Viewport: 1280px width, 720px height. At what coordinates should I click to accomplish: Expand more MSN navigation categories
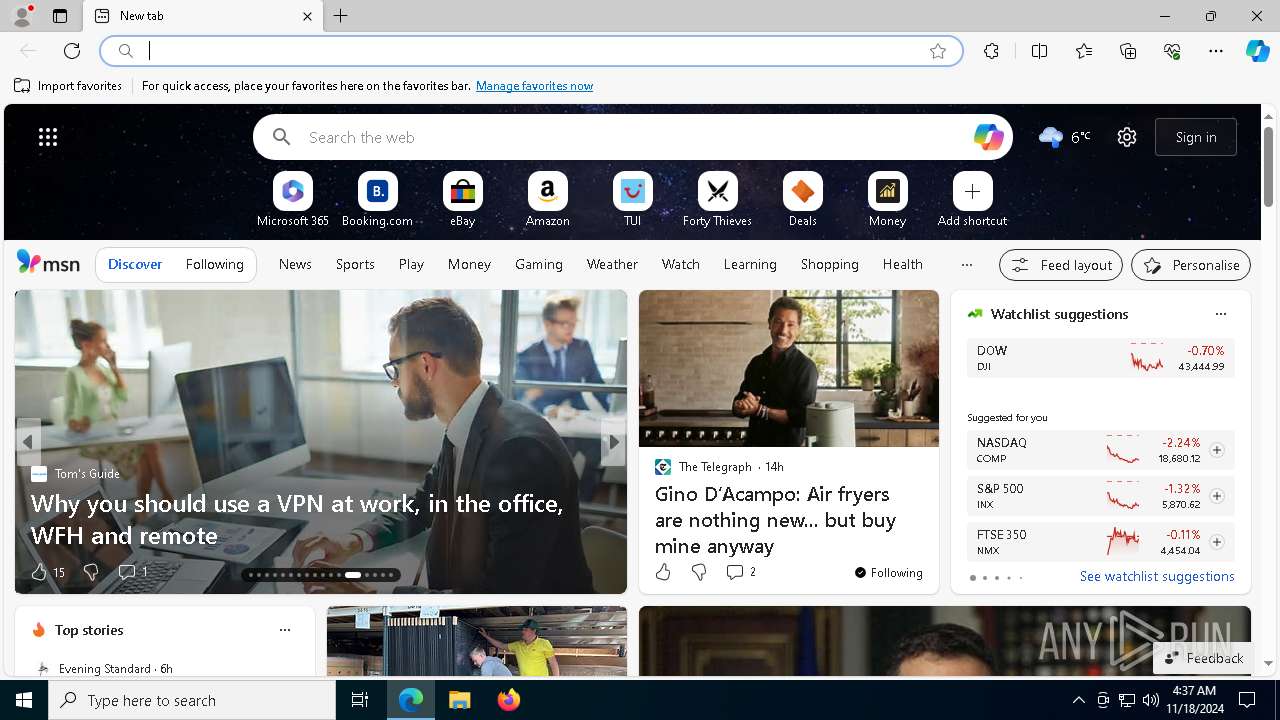pos(966,264)
